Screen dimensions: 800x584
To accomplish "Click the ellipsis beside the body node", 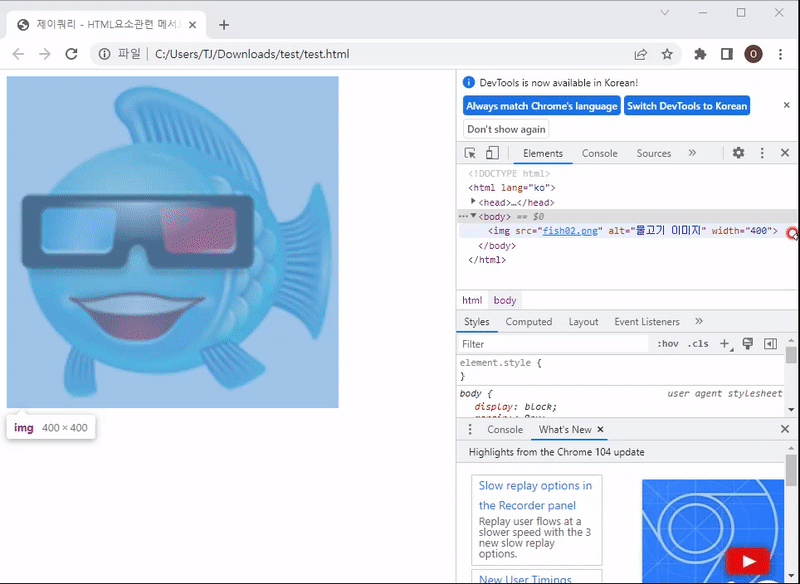I will click(463, 216).
